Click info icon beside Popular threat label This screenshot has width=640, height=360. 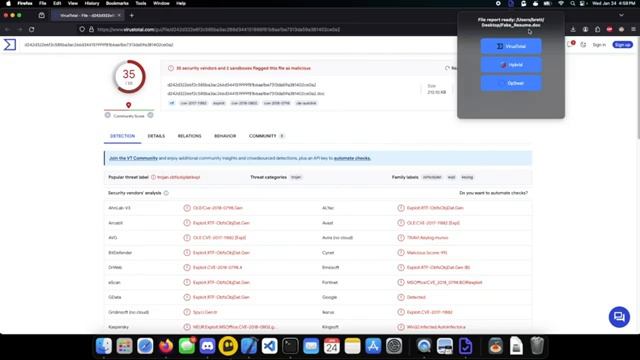[153, 177]
